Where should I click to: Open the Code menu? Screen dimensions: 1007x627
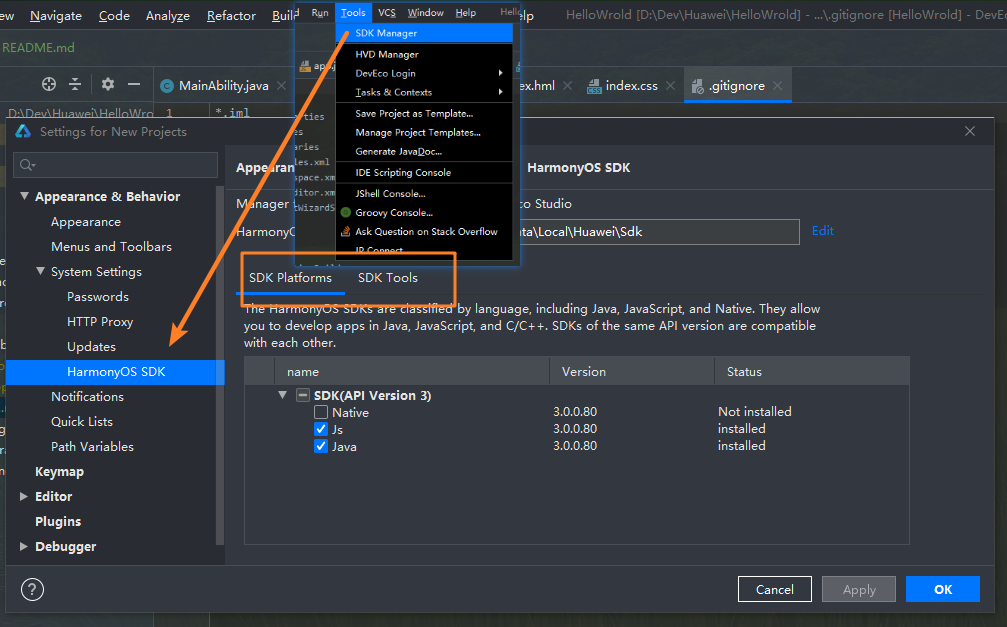click(114, 15)
